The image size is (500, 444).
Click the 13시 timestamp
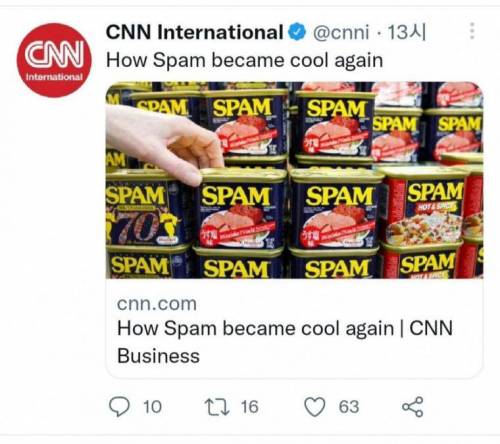[x=407, y=32]
